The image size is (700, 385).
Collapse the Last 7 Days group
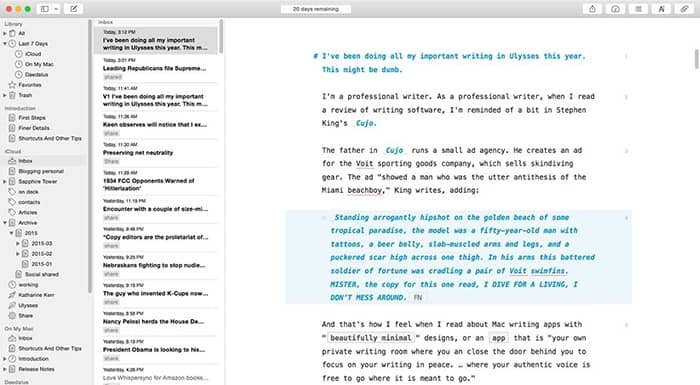[5, 44]
